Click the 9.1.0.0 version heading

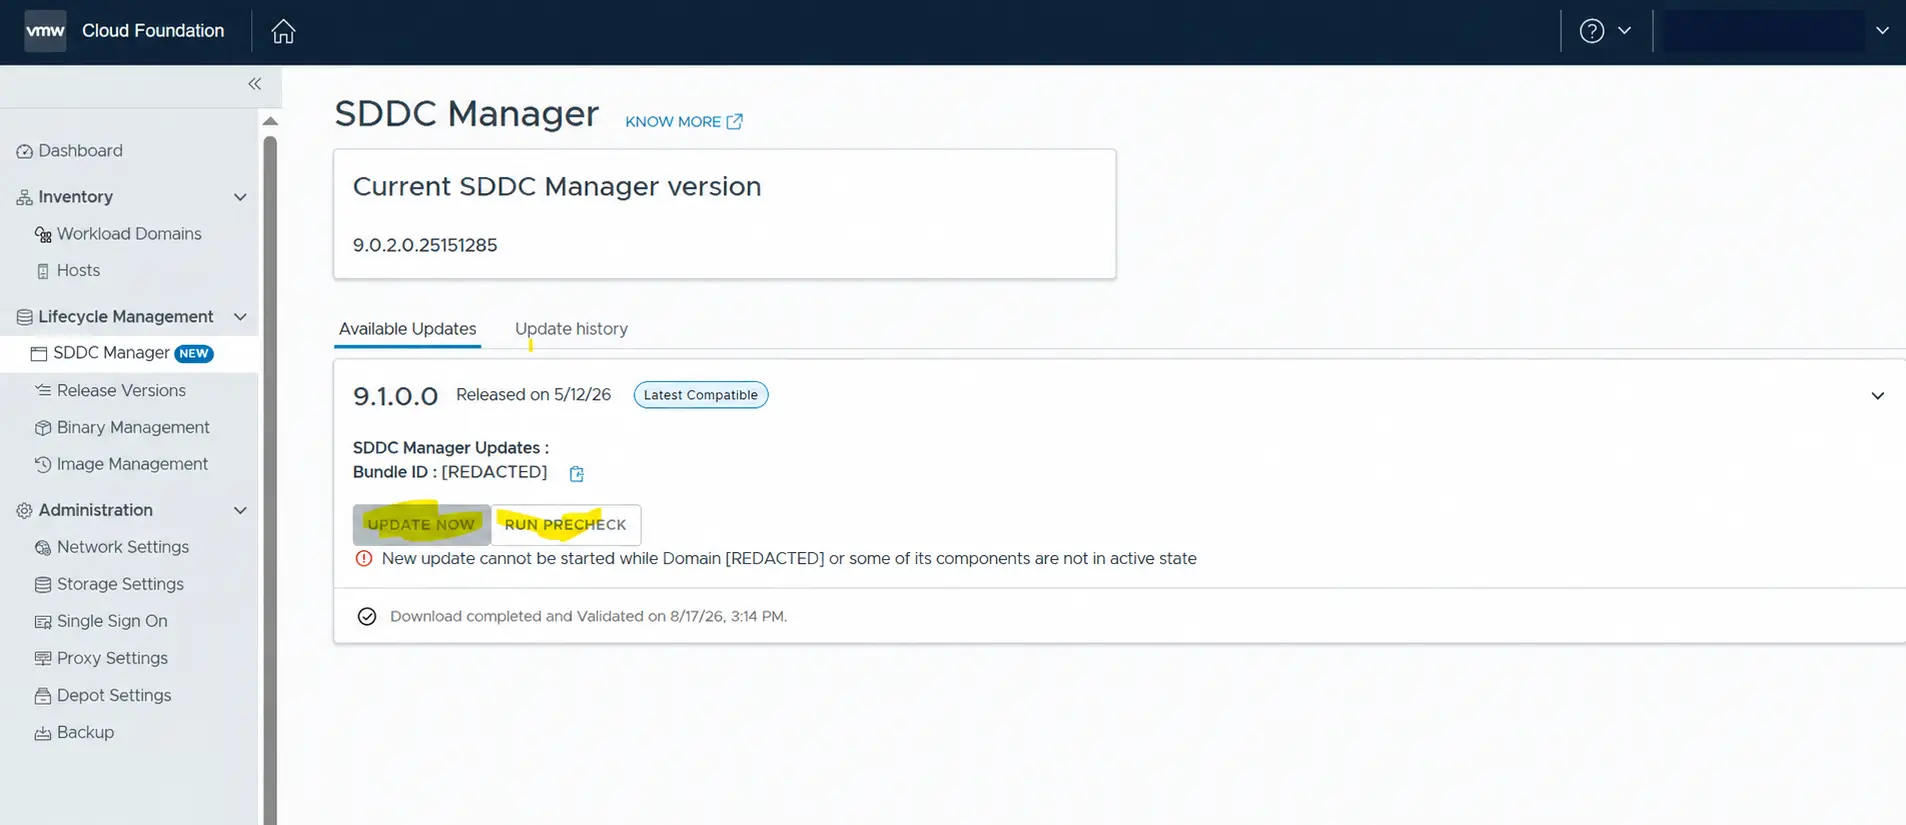395,396
